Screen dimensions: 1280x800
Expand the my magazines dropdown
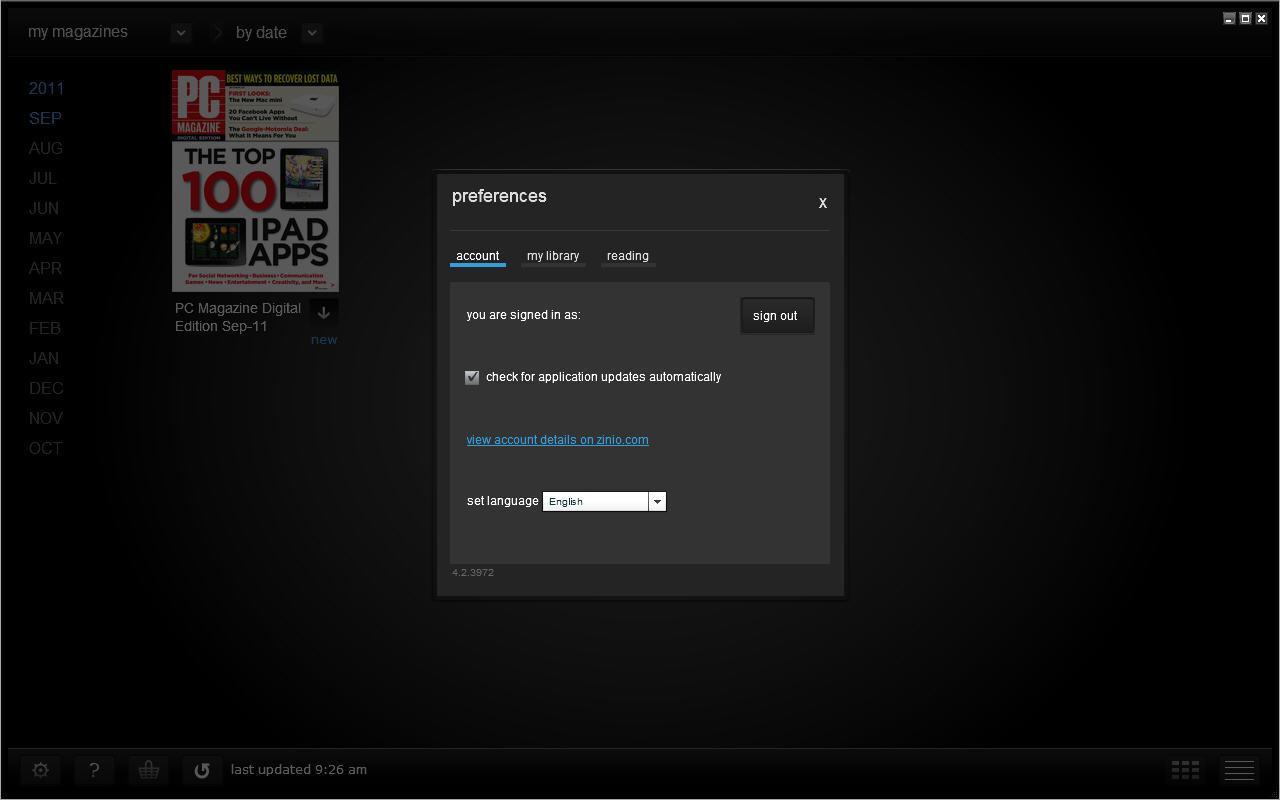point(181,33)
